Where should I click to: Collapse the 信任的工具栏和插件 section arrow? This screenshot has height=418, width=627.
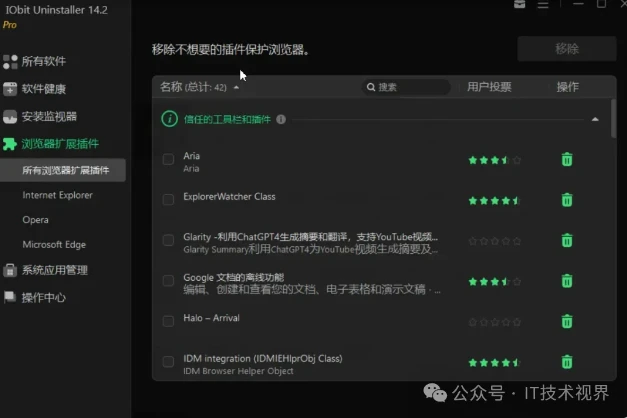(595, 119)
